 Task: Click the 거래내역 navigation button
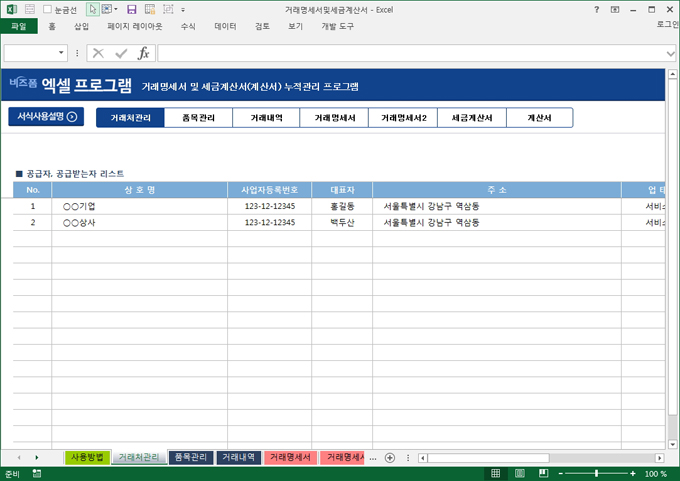click(266, 118)
